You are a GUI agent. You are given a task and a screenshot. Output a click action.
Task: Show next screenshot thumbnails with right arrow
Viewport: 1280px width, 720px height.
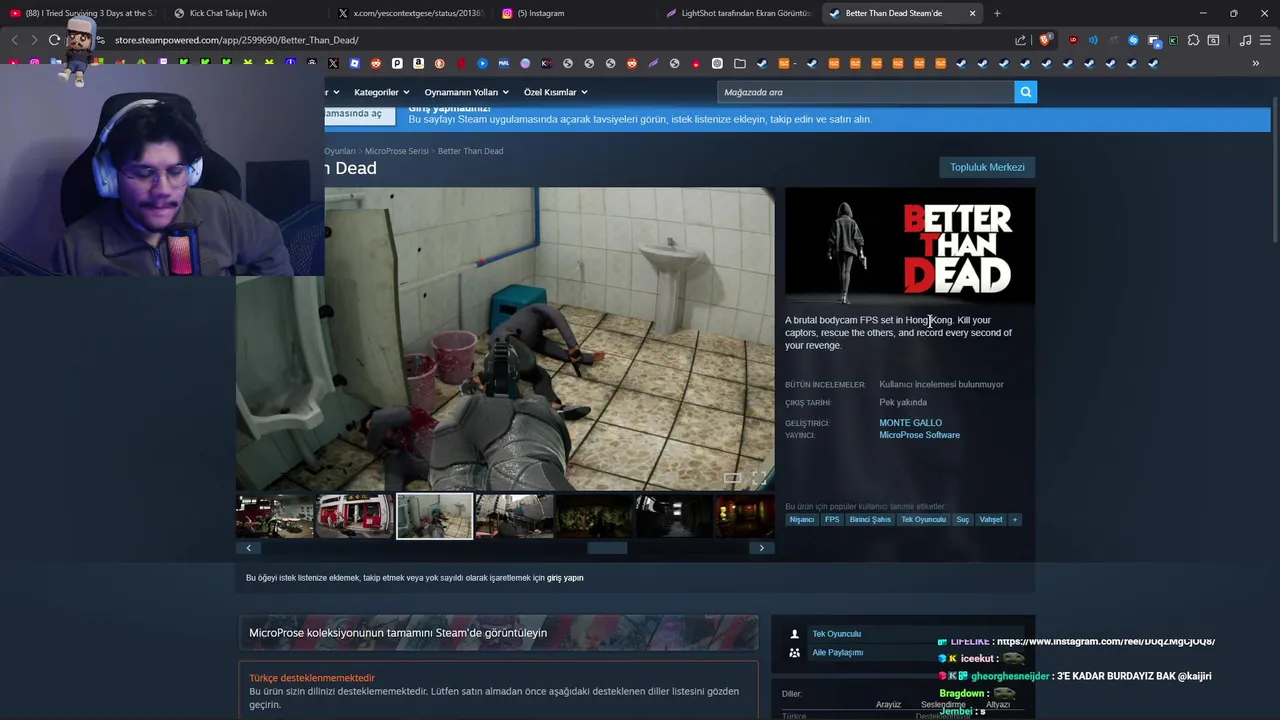coord(761,547)
